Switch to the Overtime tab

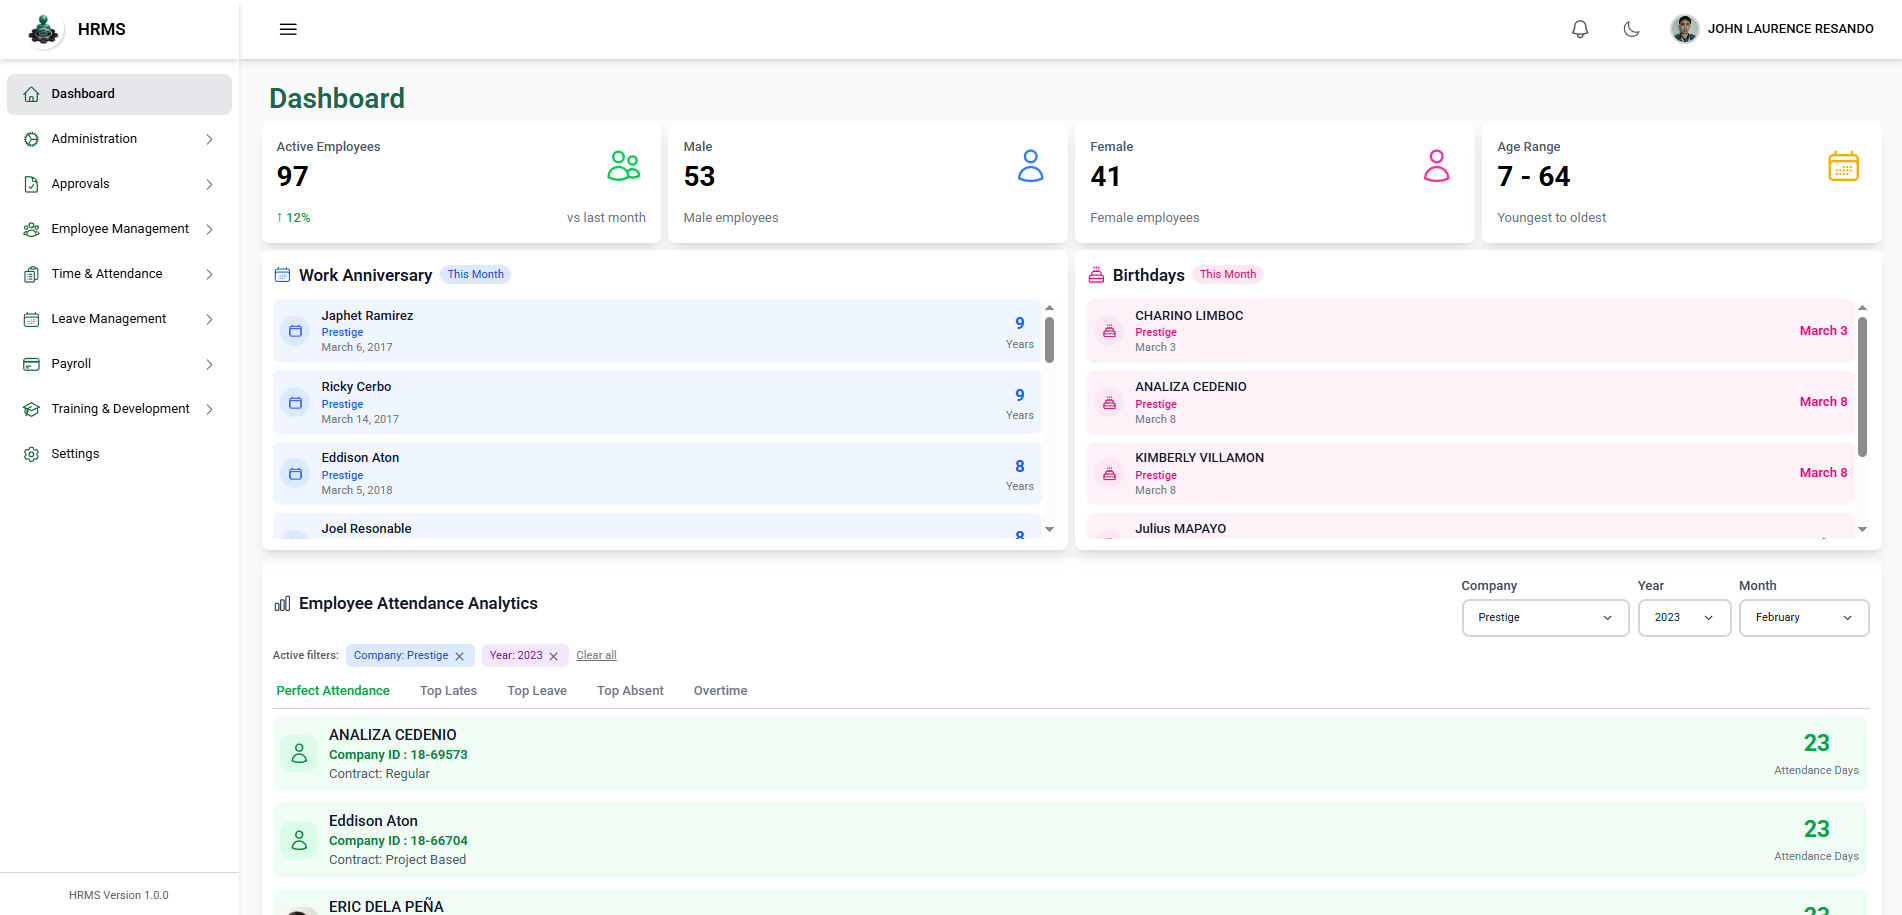720,691
